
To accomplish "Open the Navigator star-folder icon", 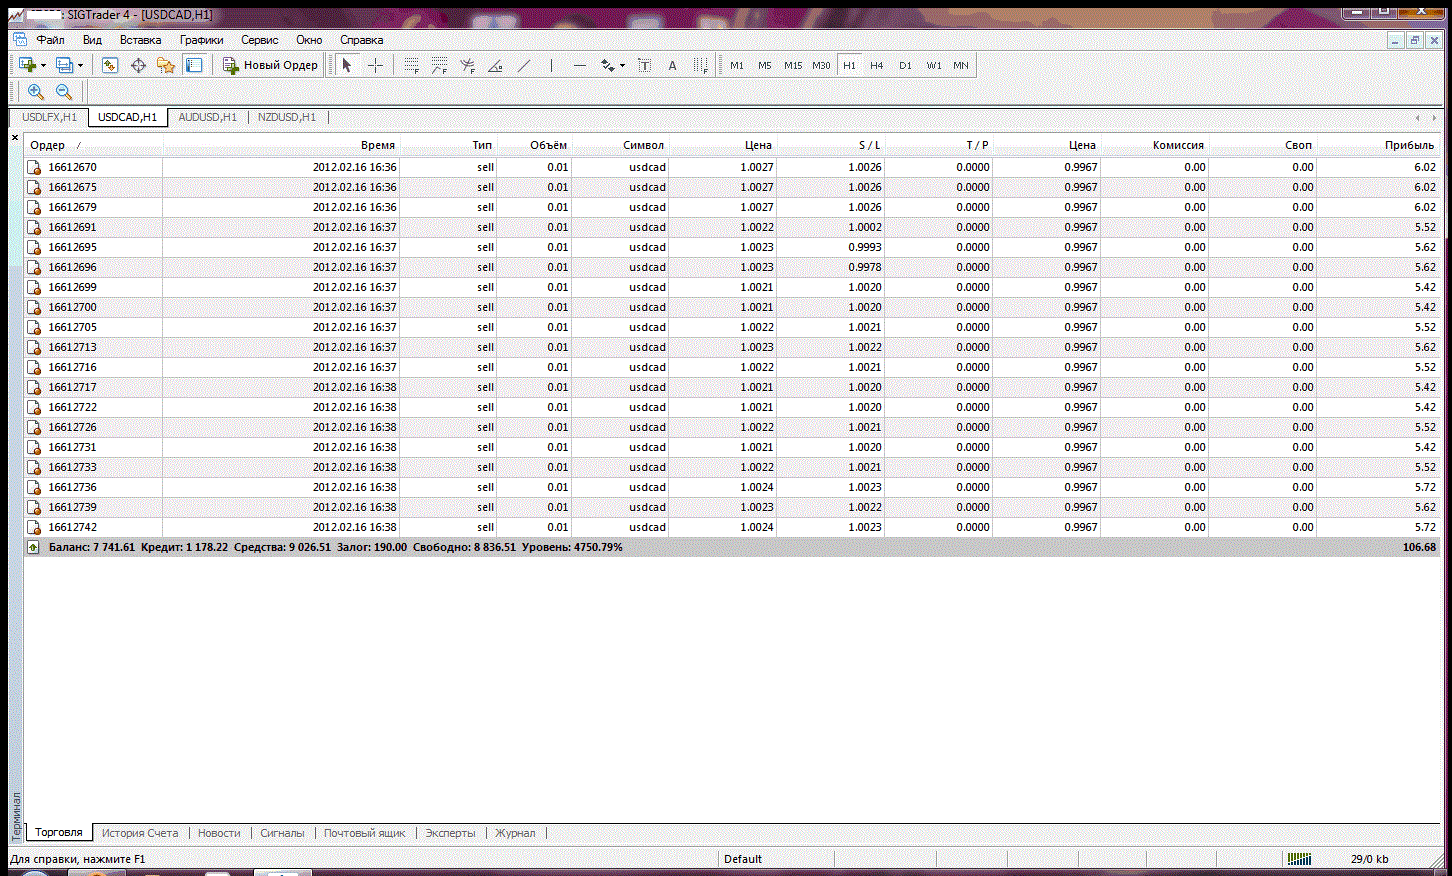I will pyautogui.click(x=166, y=65).
